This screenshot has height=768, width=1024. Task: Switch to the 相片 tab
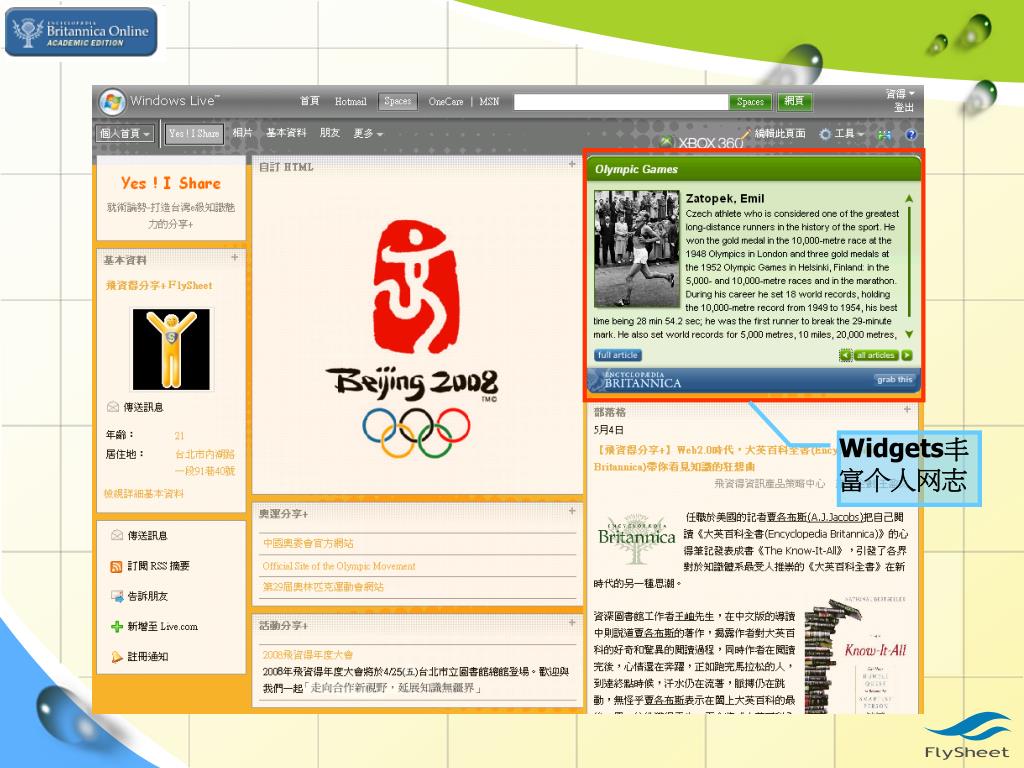click(x=242, y=133)
